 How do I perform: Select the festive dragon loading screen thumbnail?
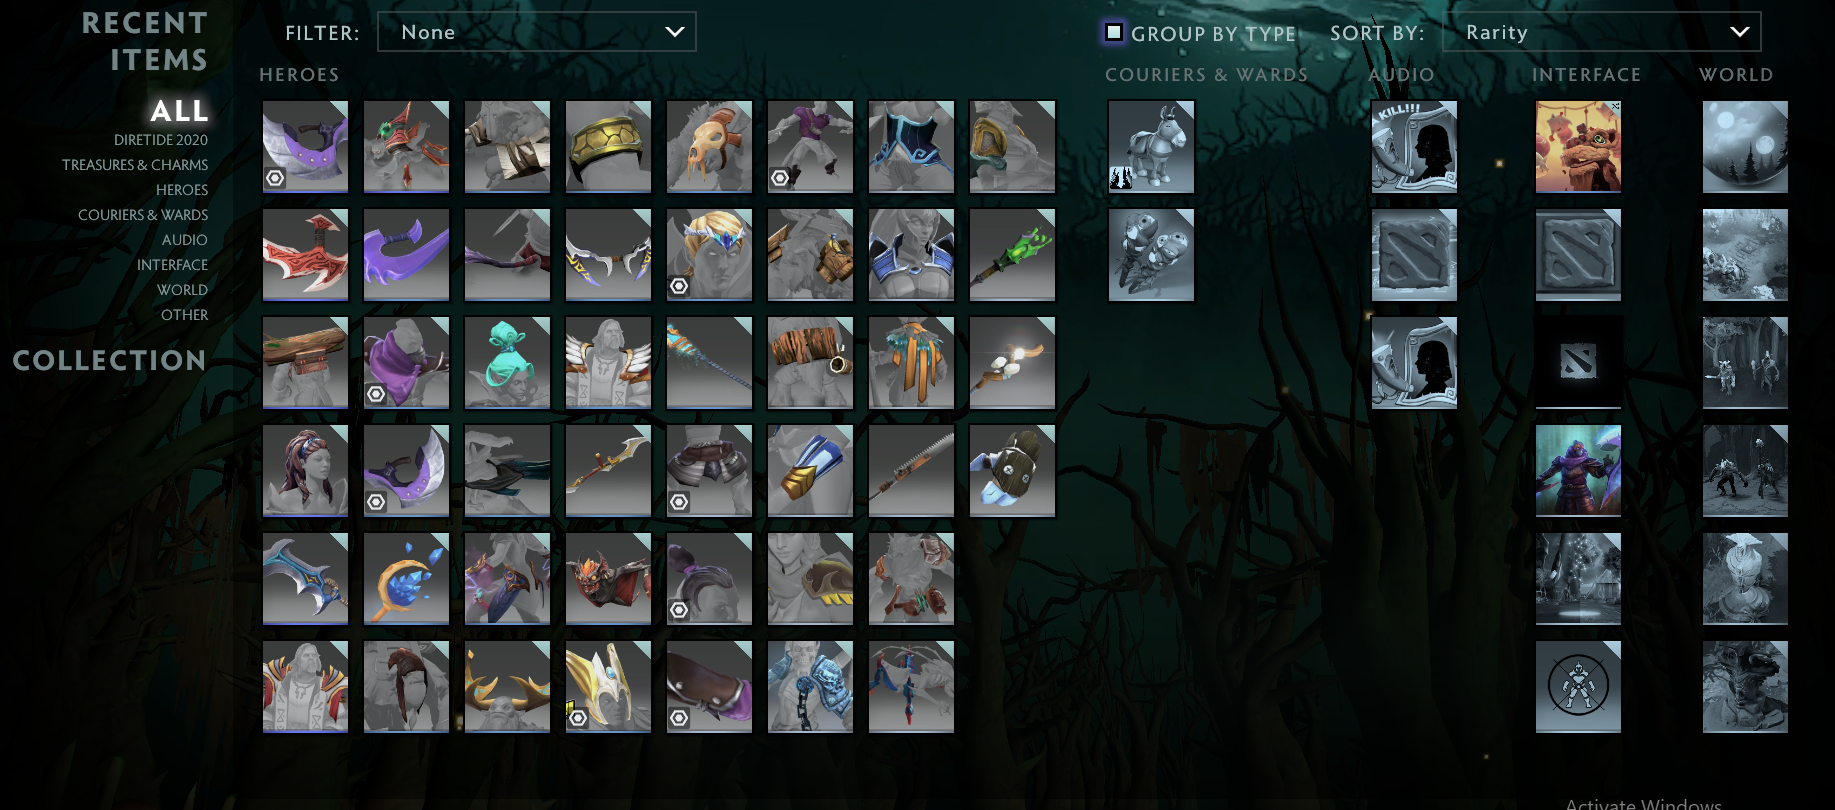[1578, 146]
